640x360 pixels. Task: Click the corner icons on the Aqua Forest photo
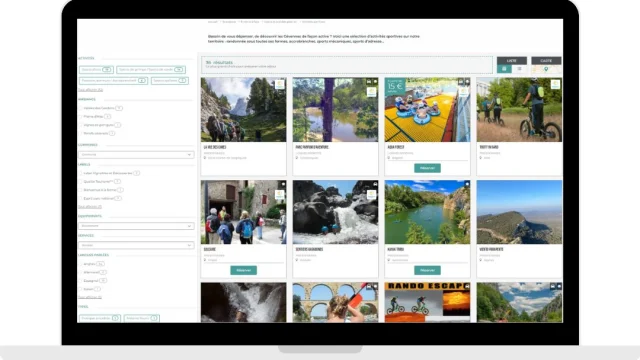(x=464, y=82)
